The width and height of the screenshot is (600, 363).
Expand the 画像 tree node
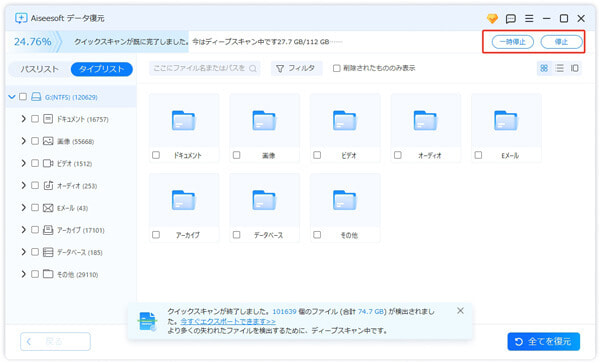coord(24,141)
